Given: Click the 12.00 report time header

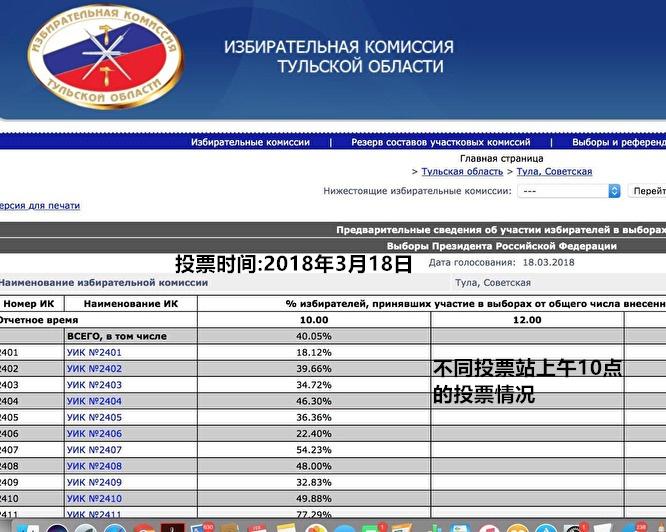Looking at the screenshot, I should [527, 320].
